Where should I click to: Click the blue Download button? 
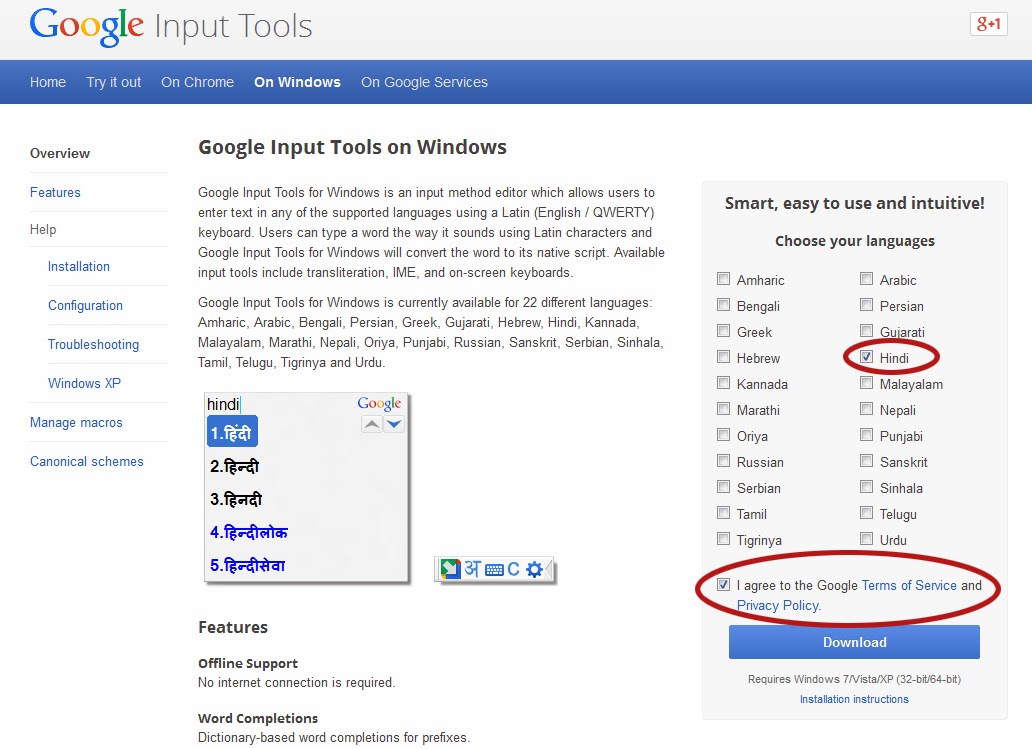pos(854,642)
